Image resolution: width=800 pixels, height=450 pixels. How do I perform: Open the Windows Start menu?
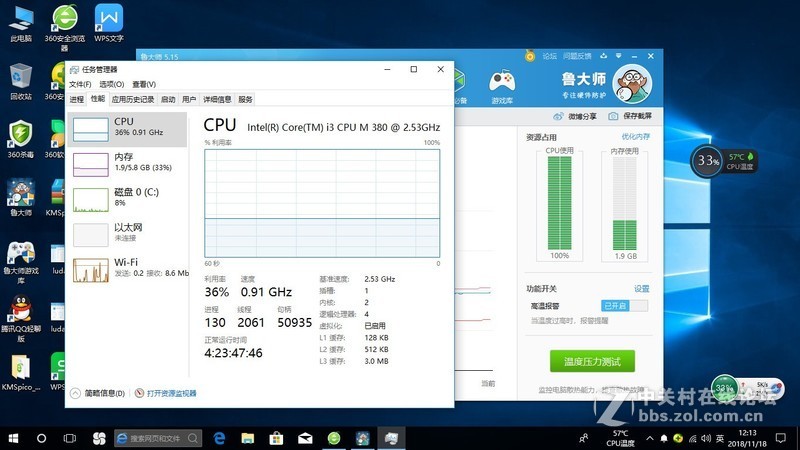[14, 438]
